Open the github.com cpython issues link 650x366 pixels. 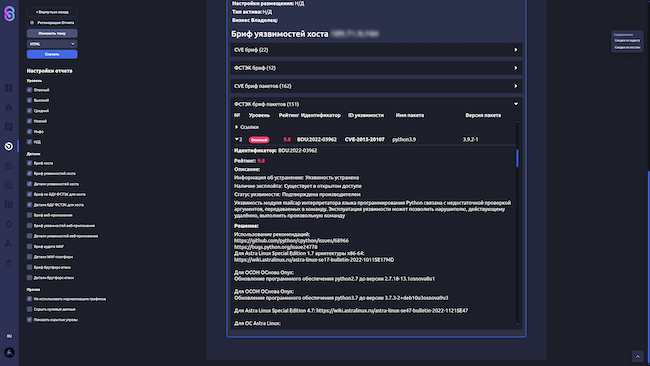coord(291,240)
